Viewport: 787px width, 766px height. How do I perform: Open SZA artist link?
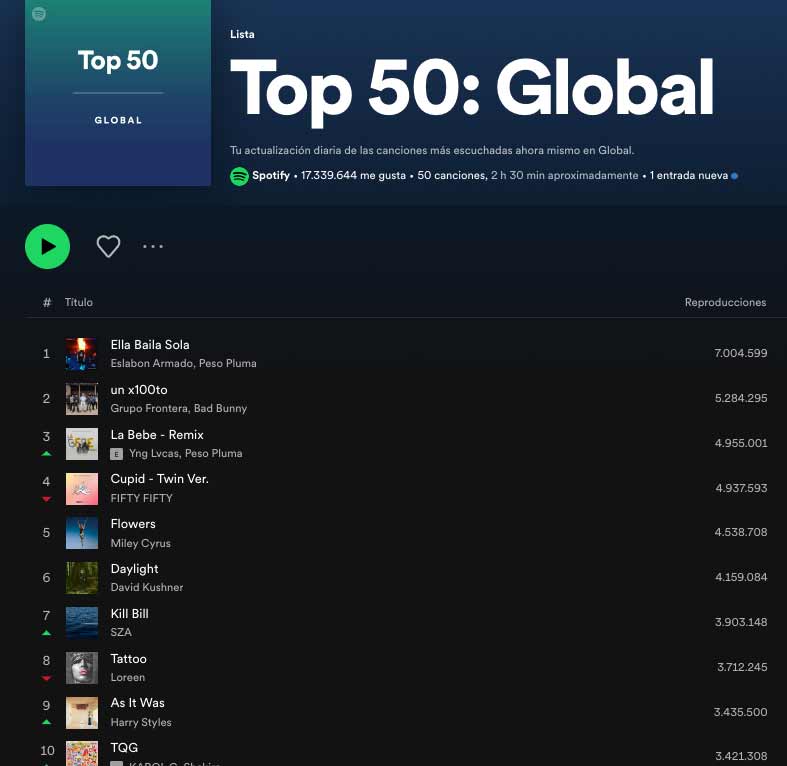(121, 632)
